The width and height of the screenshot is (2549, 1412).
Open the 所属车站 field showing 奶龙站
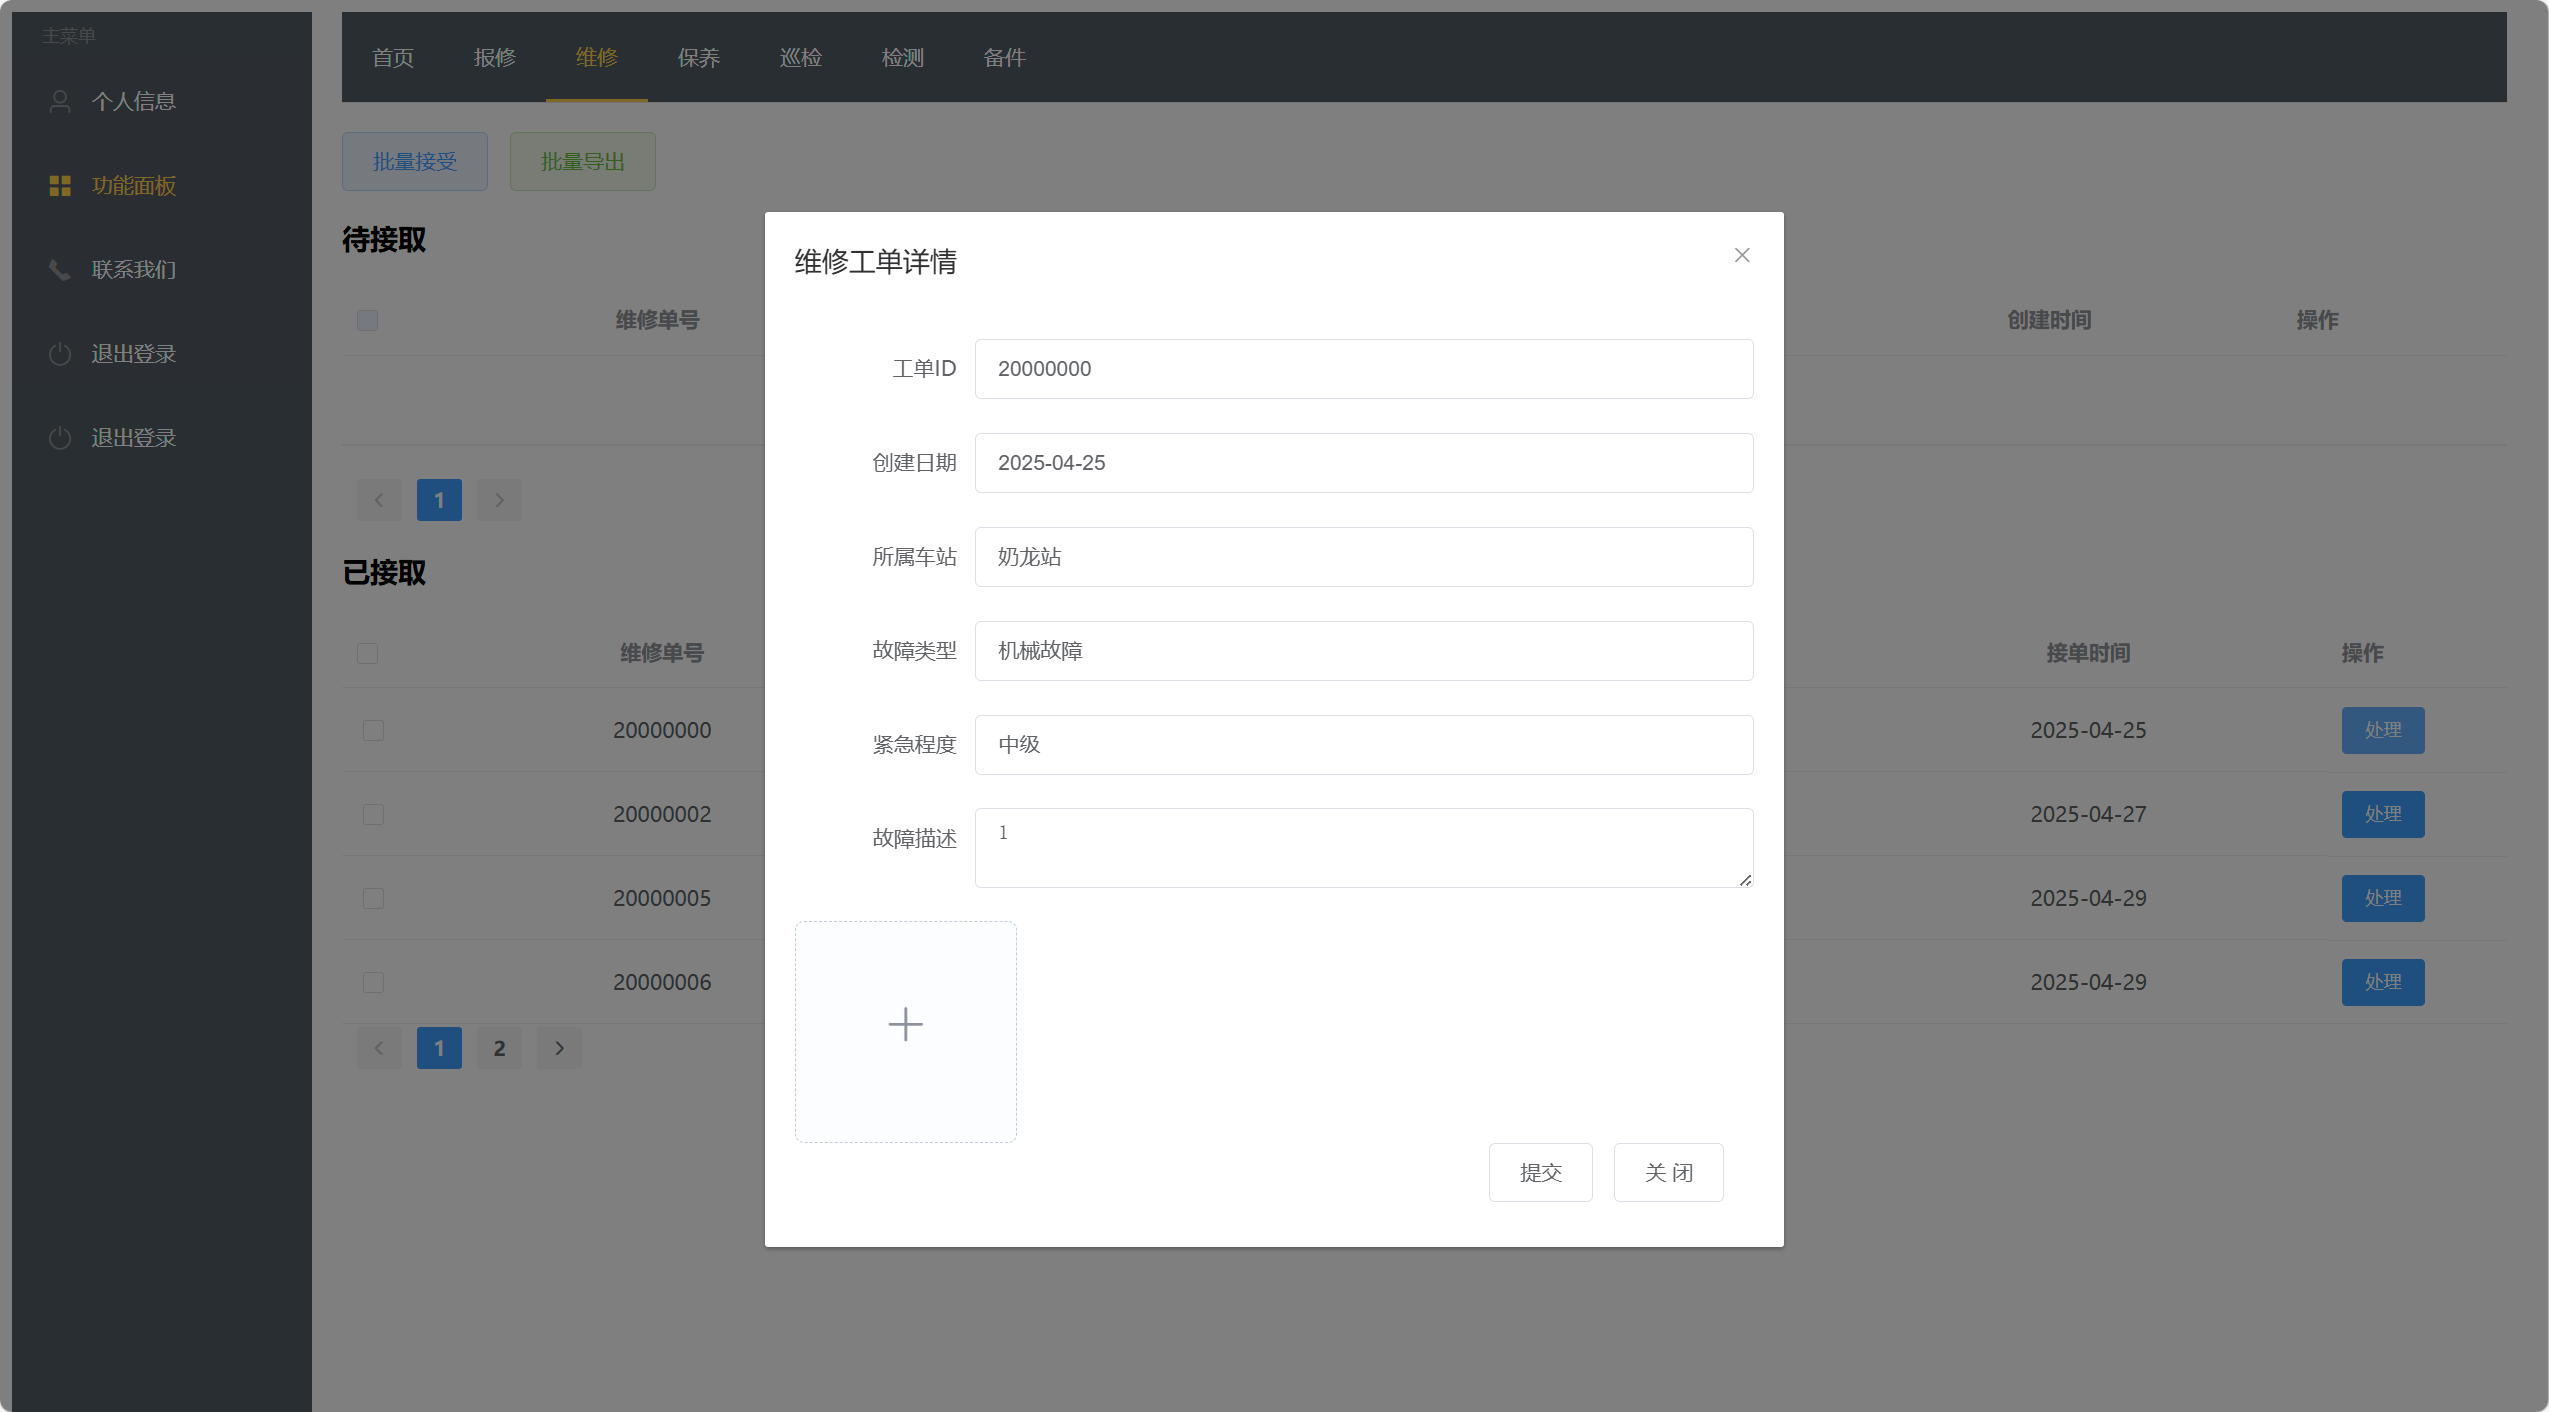[x=1363, y=557]
